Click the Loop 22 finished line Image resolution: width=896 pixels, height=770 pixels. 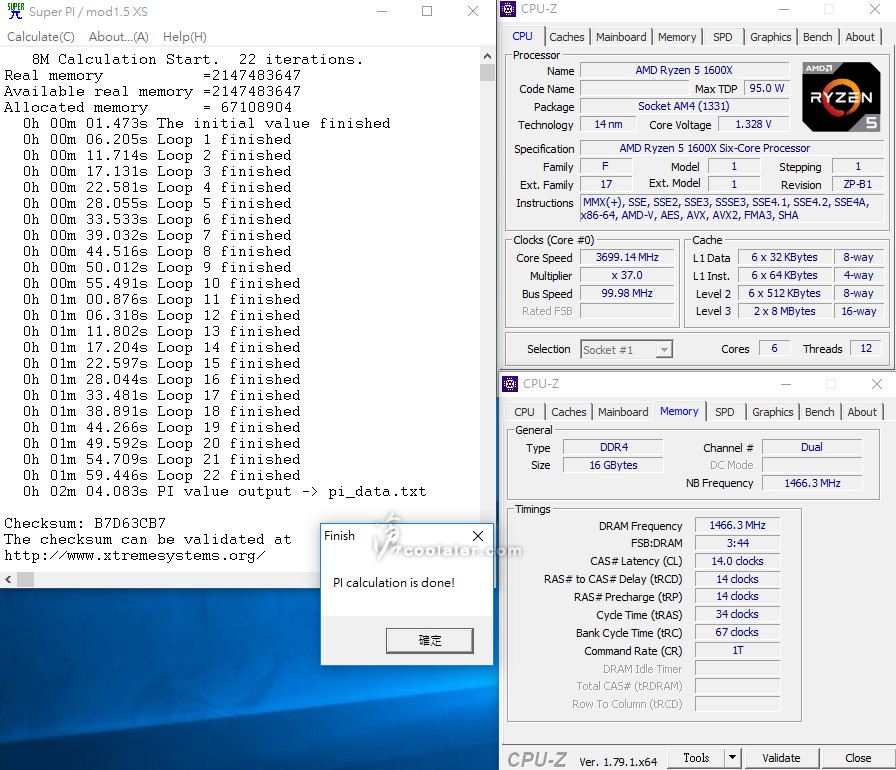[x=162, y=475]
